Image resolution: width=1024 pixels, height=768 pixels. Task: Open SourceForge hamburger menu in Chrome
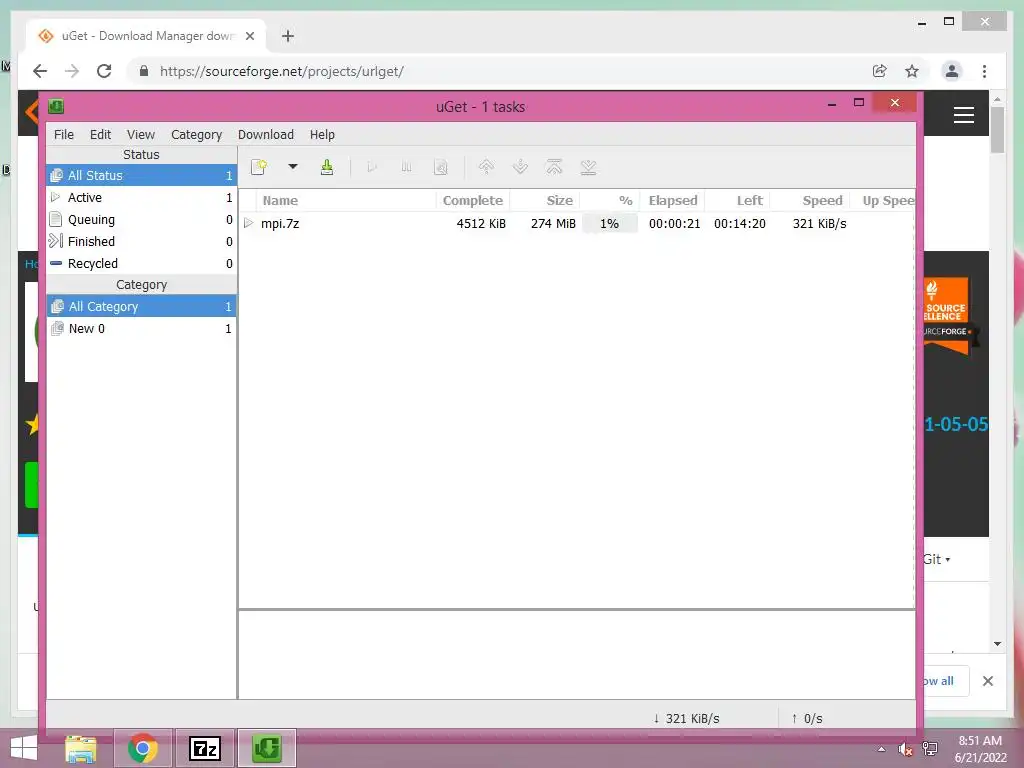pyautogui.click(x=964, y=115)
